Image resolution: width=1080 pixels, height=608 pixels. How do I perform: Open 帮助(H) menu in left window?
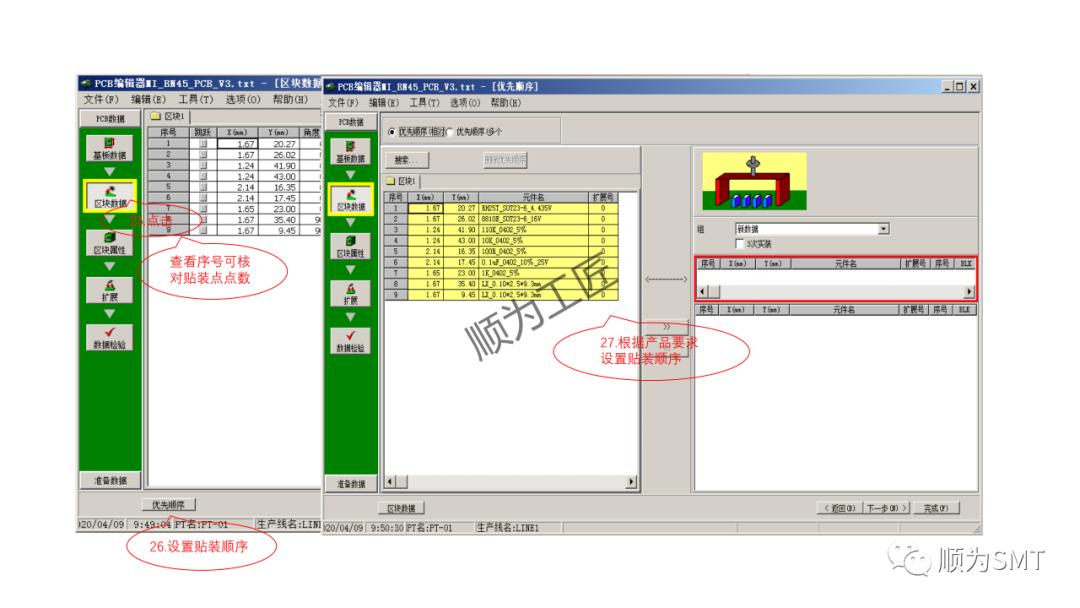290,100
